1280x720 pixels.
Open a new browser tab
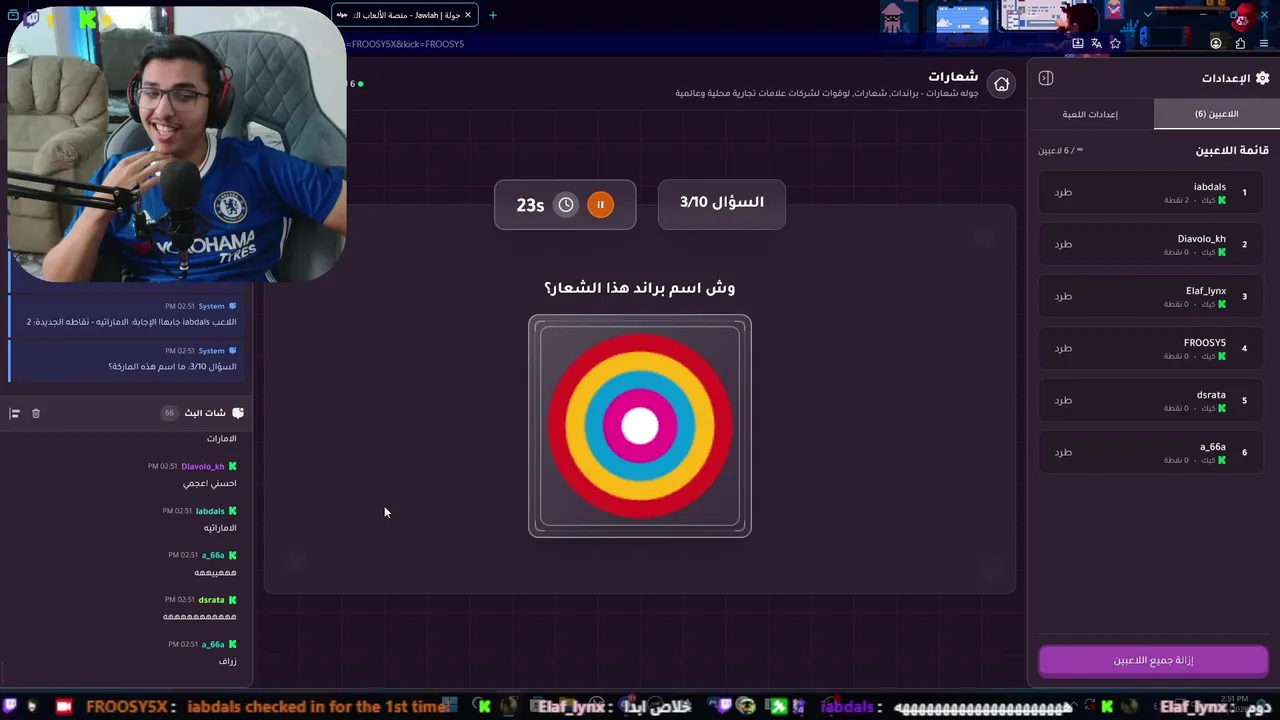point(493,15)
